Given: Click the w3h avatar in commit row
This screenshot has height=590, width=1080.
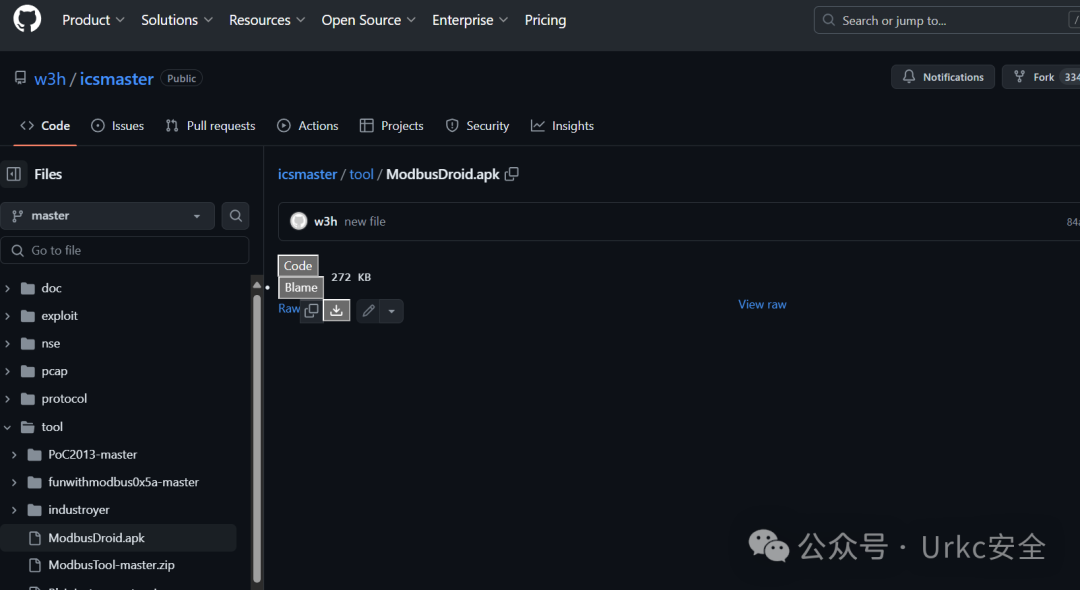Looking at the screenshot, I should tap(298, 221).
